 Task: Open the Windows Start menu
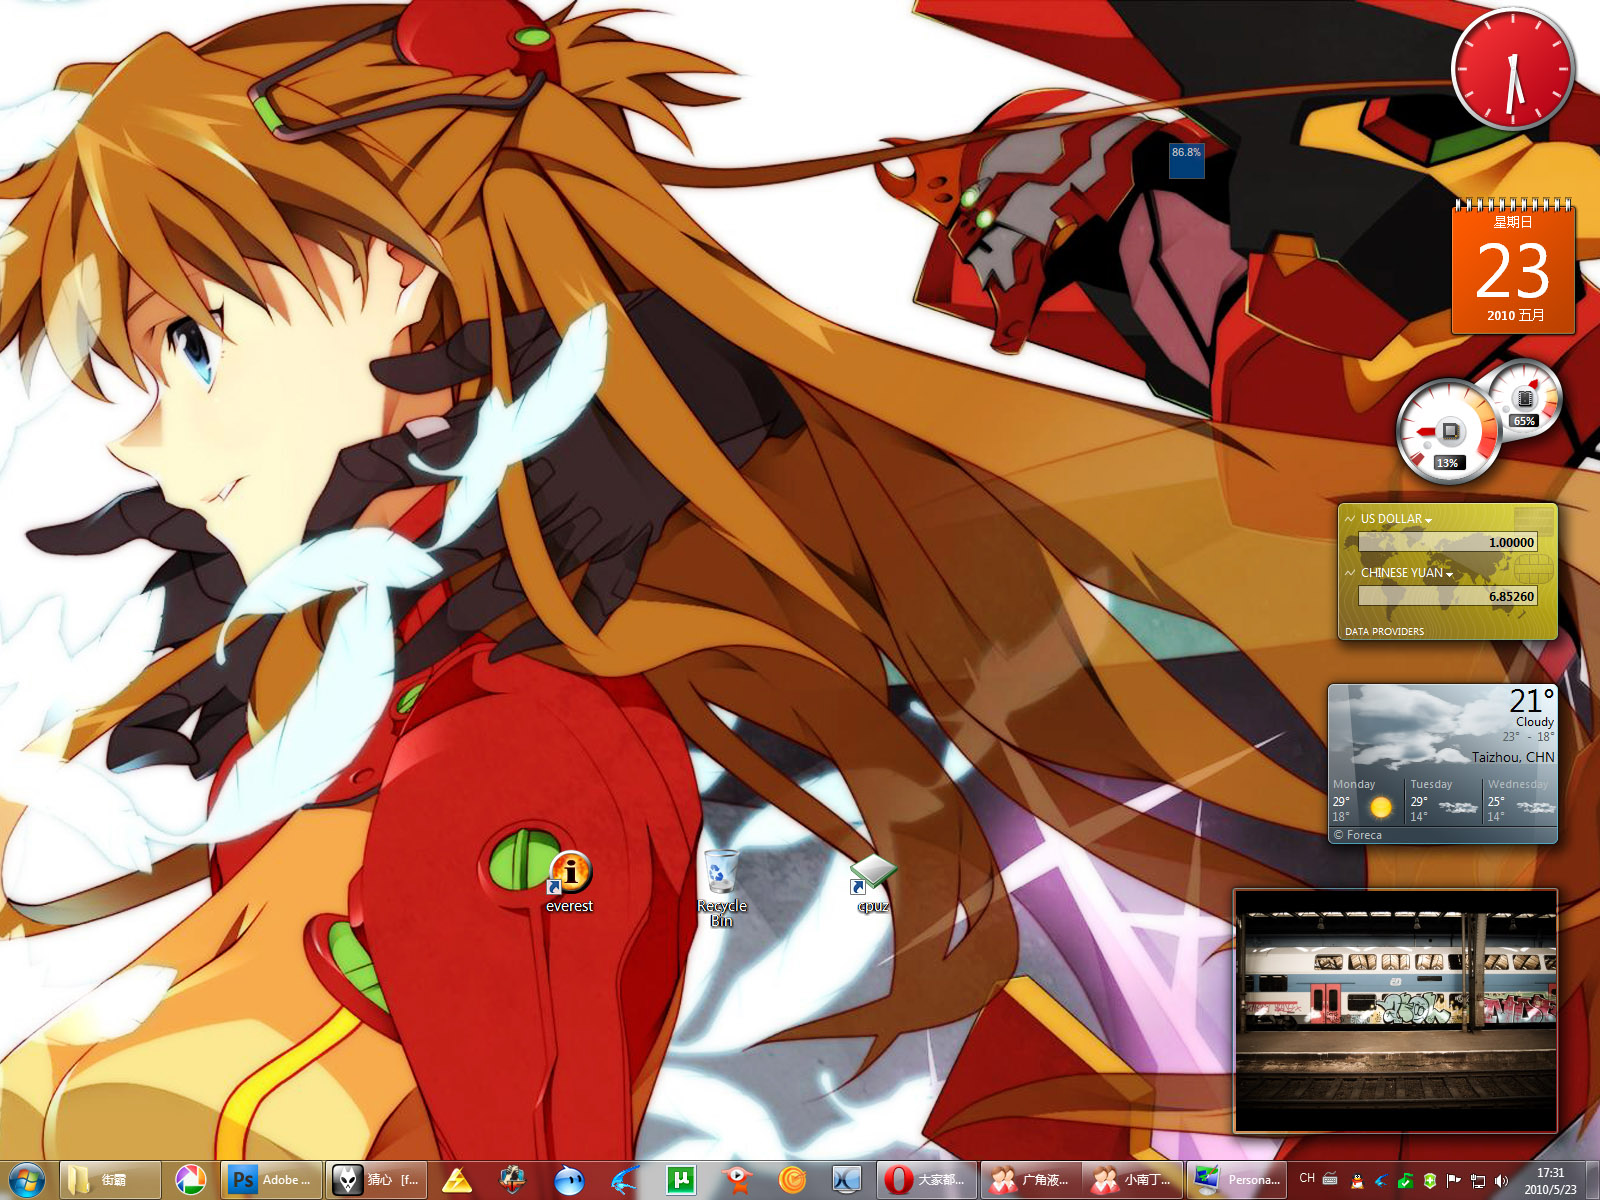click(x=27, y=1180)
